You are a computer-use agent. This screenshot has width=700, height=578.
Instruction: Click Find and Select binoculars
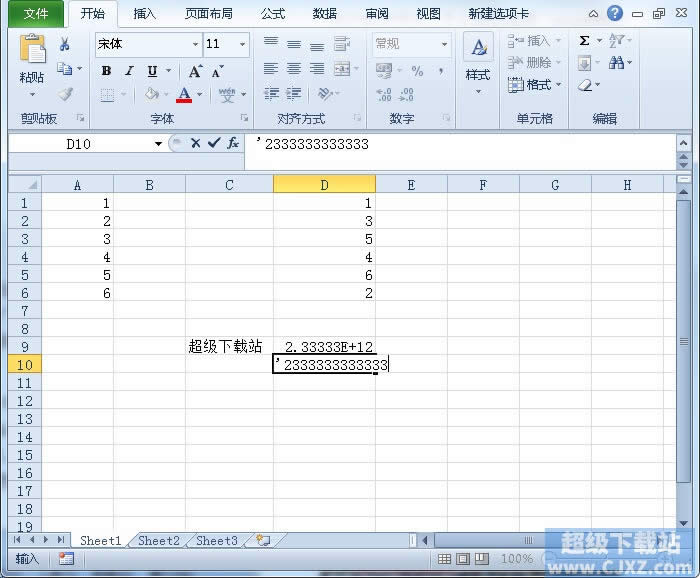point(617,62)
